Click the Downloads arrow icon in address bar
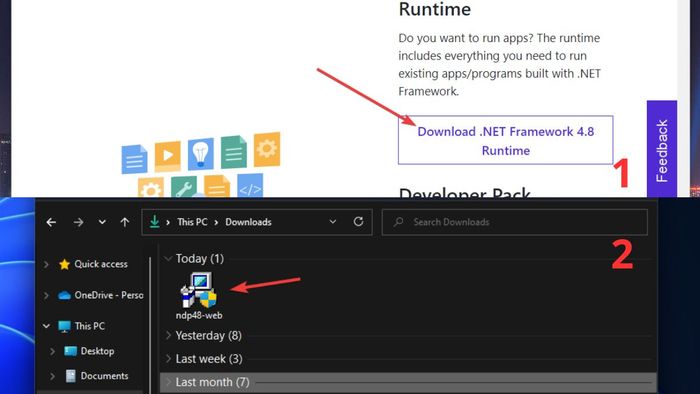Screen dimensions: 700x394 154,221
